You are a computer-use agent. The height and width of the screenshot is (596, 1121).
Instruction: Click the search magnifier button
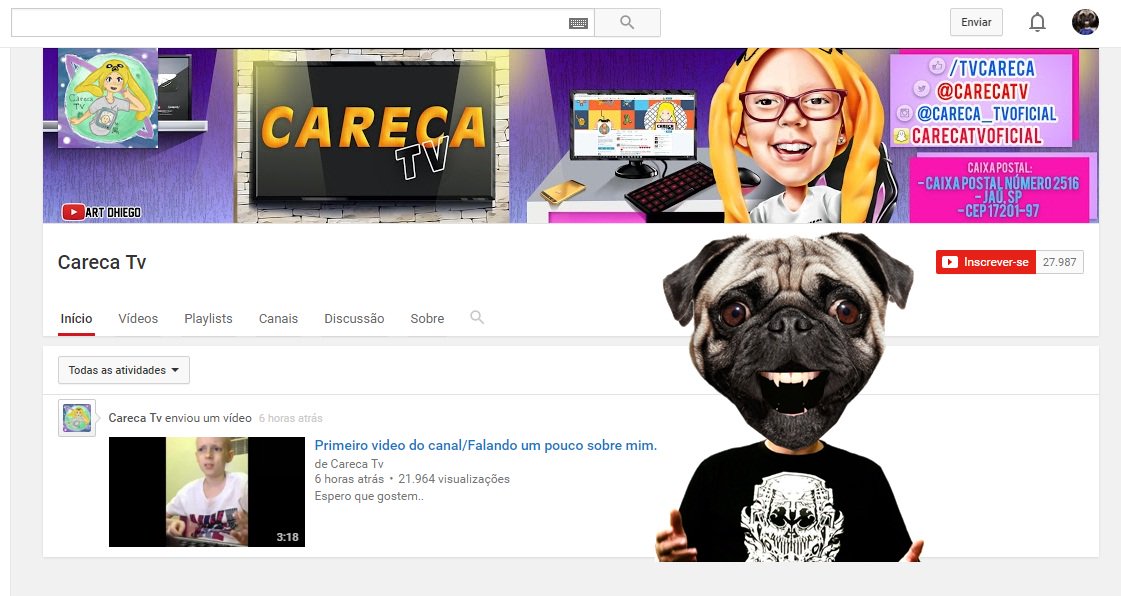tap(627, 22)
